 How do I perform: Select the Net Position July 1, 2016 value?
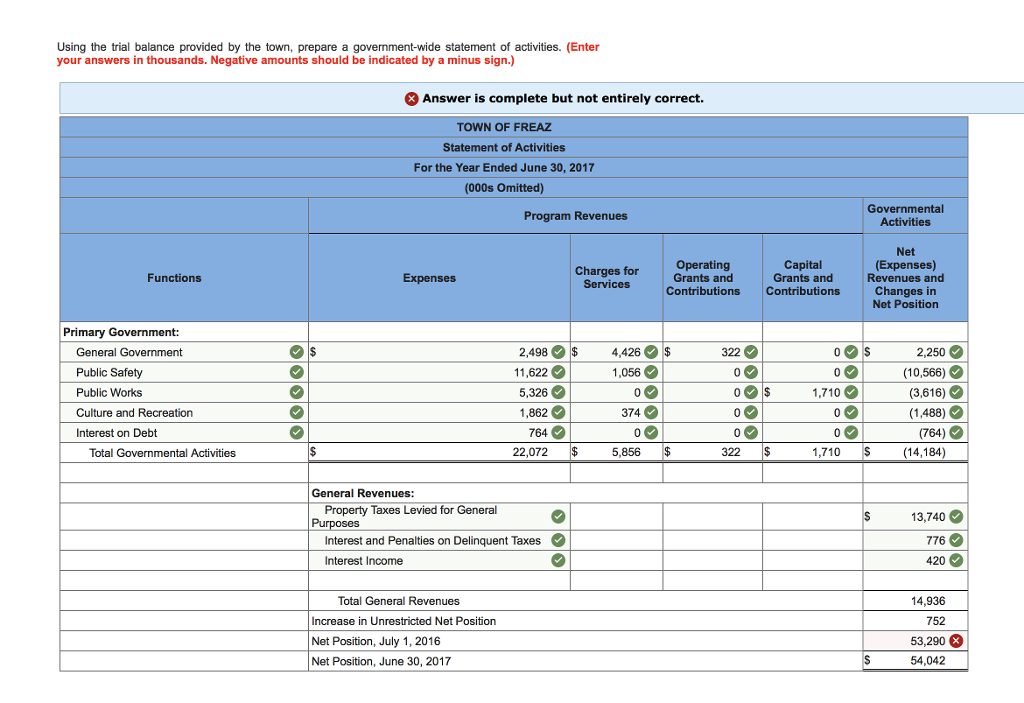click(915, 641)
